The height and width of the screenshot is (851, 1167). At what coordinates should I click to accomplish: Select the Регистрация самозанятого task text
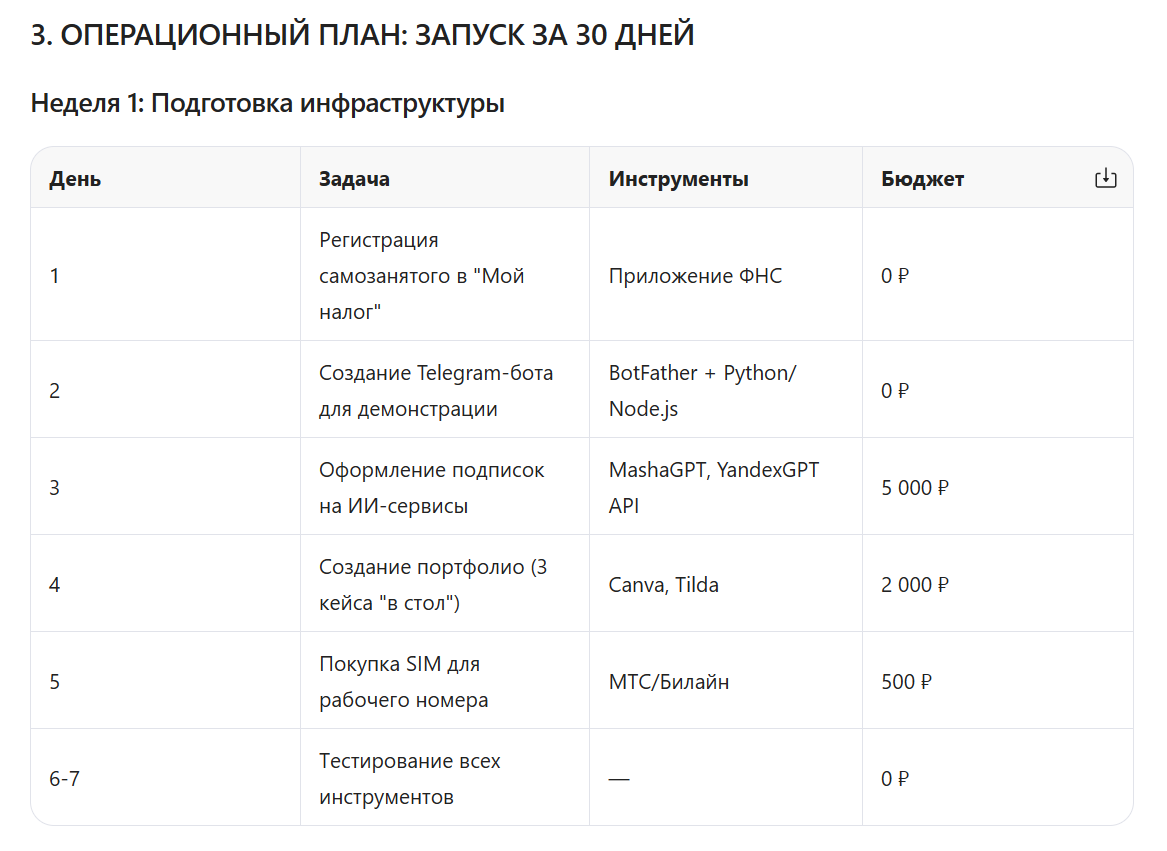[x=422, y=275]
